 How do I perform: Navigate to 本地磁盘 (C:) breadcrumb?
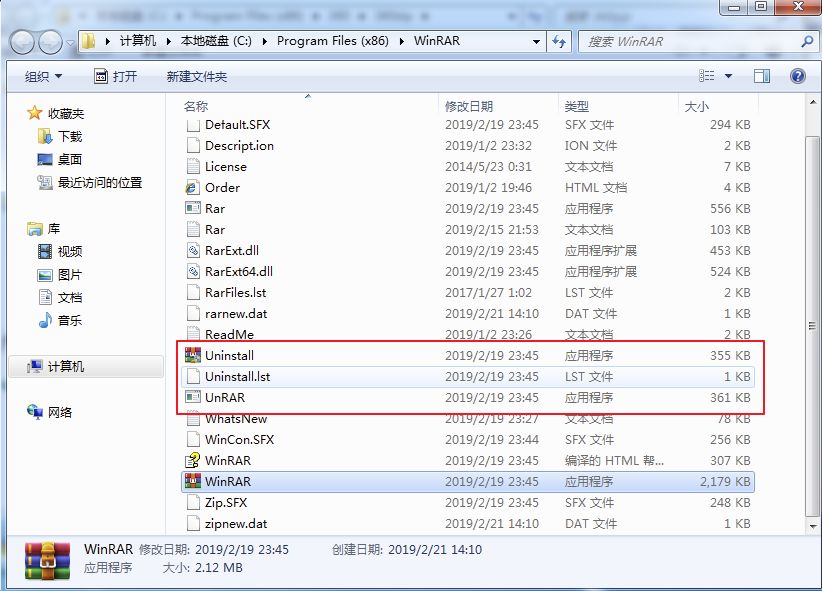[216, 41]
